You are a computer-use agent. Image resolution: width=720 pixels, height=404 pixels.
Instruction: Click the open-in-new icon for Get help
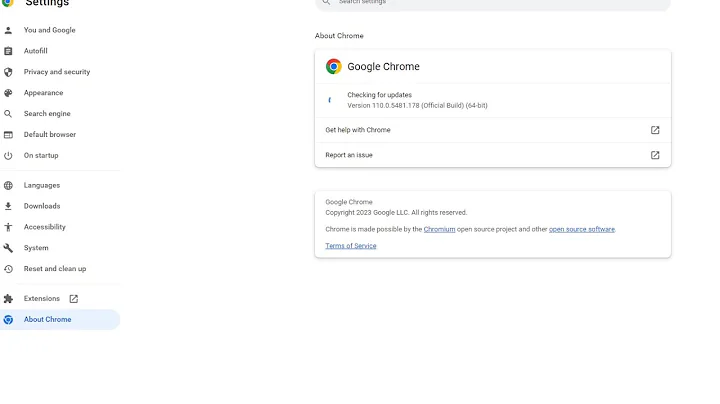(655, 130)
